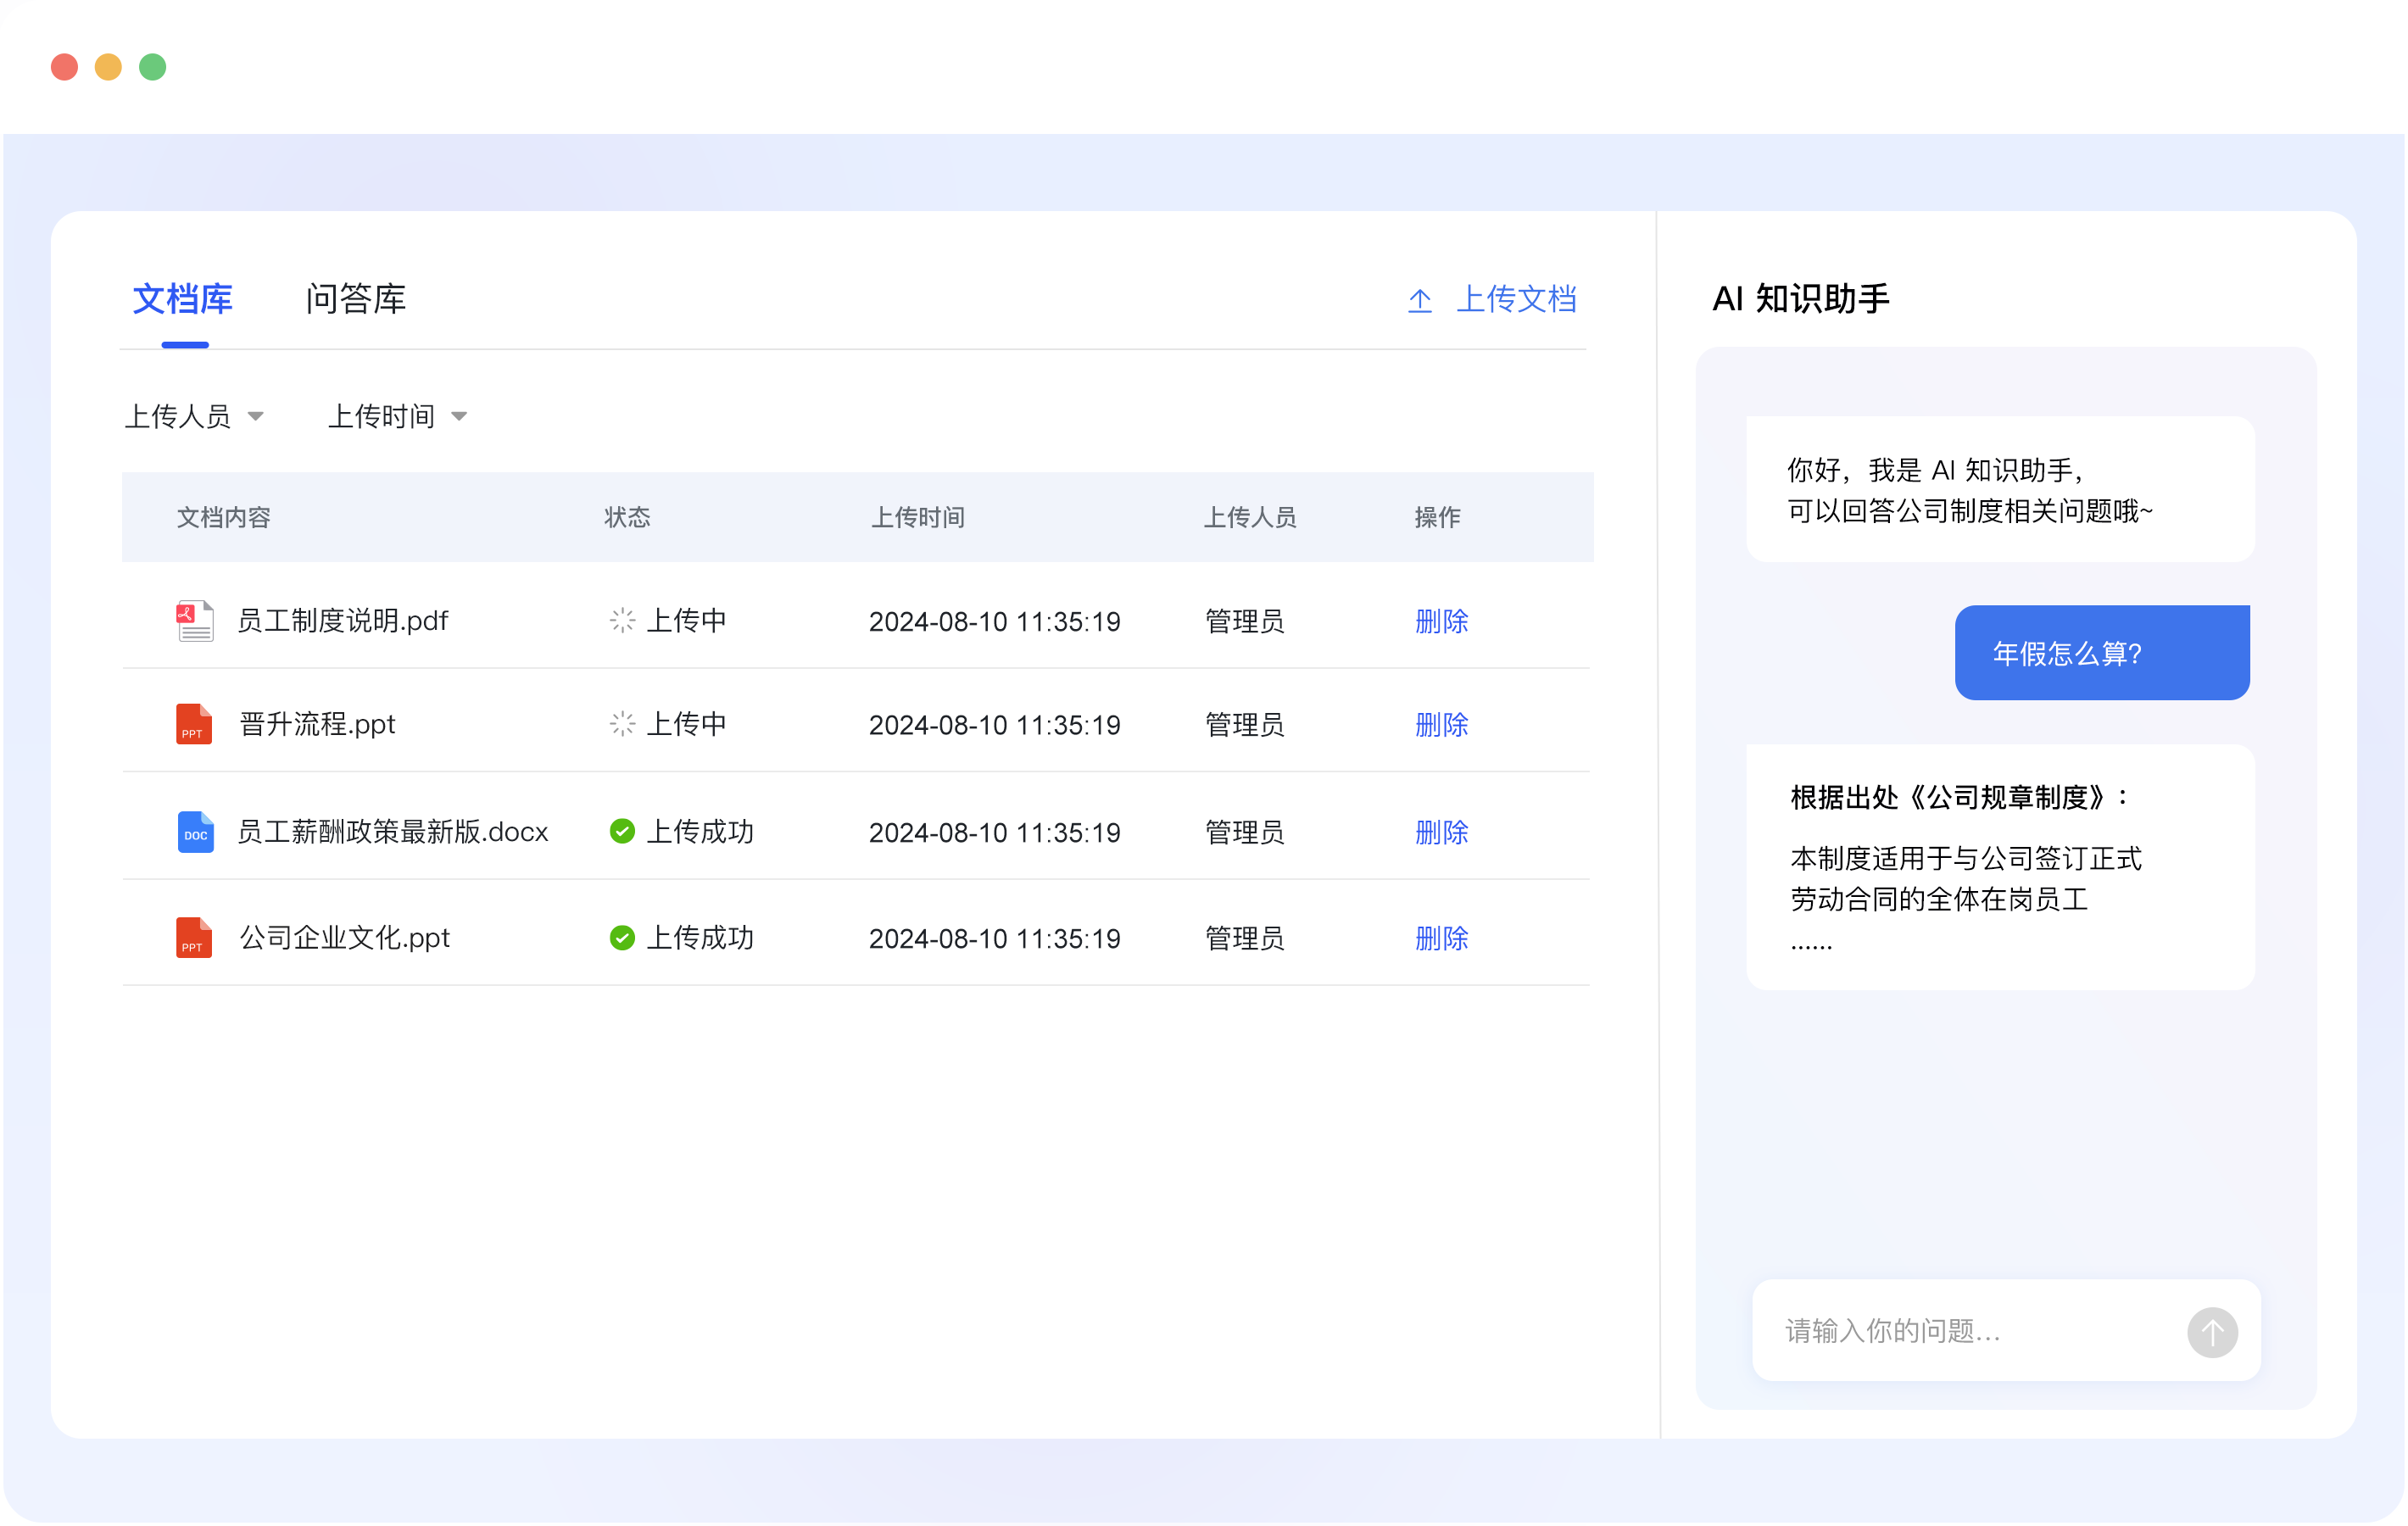Image resolution: width=2408 pixels, height=1526 pixels.
Task: Click the send arrow in the chat input
Action: pos(2214,1331)
